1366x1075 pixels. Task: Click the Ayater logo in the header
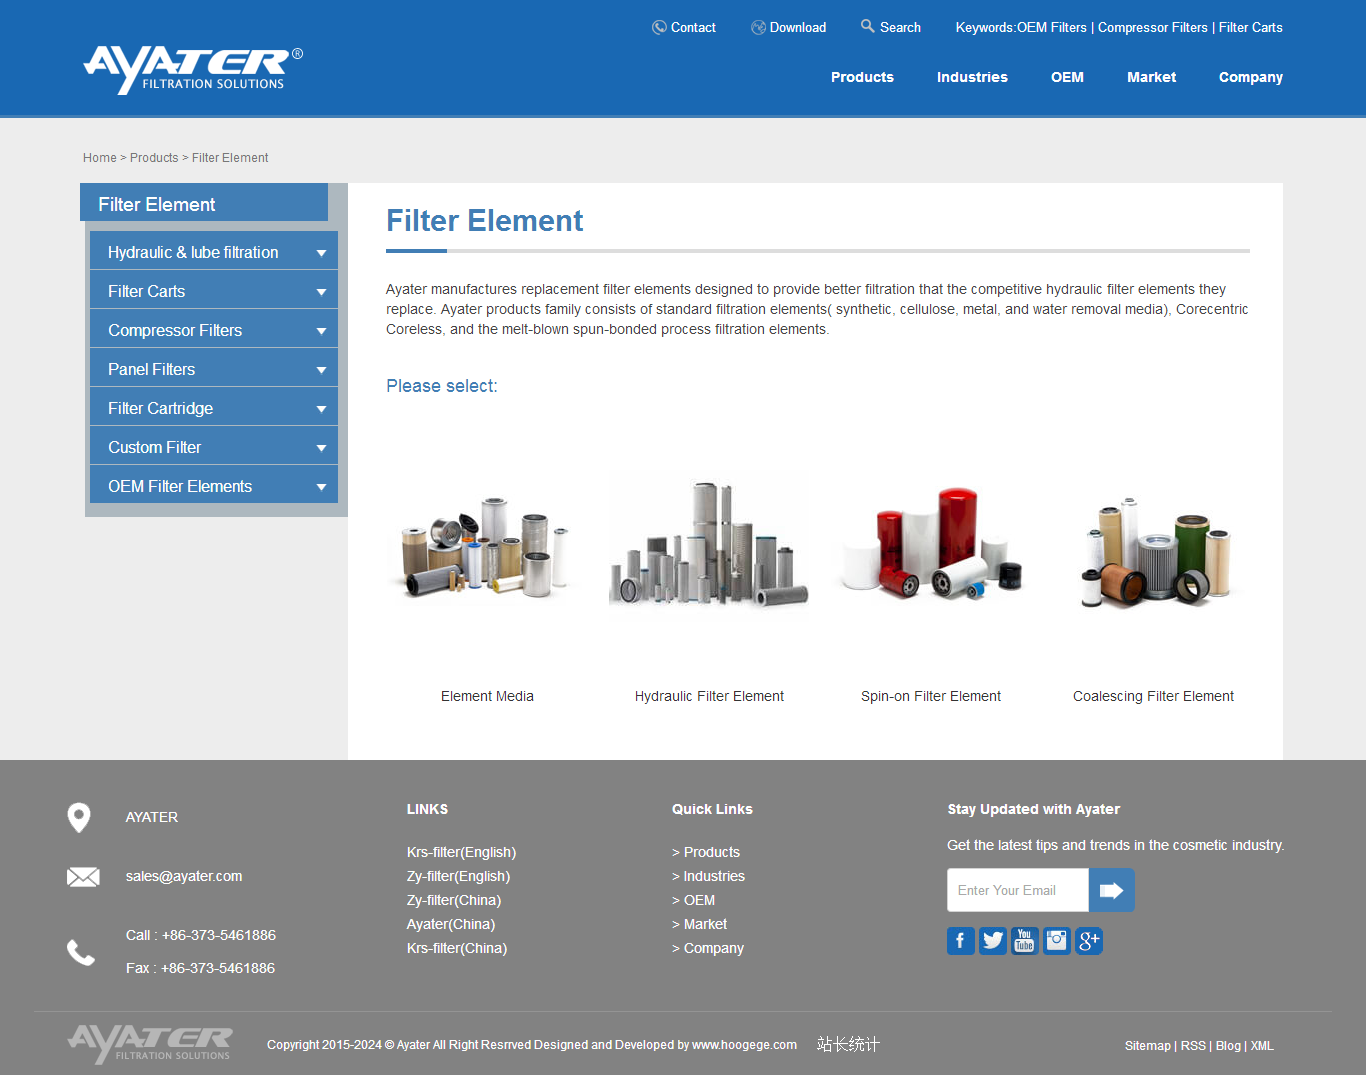tap(193, 70)
